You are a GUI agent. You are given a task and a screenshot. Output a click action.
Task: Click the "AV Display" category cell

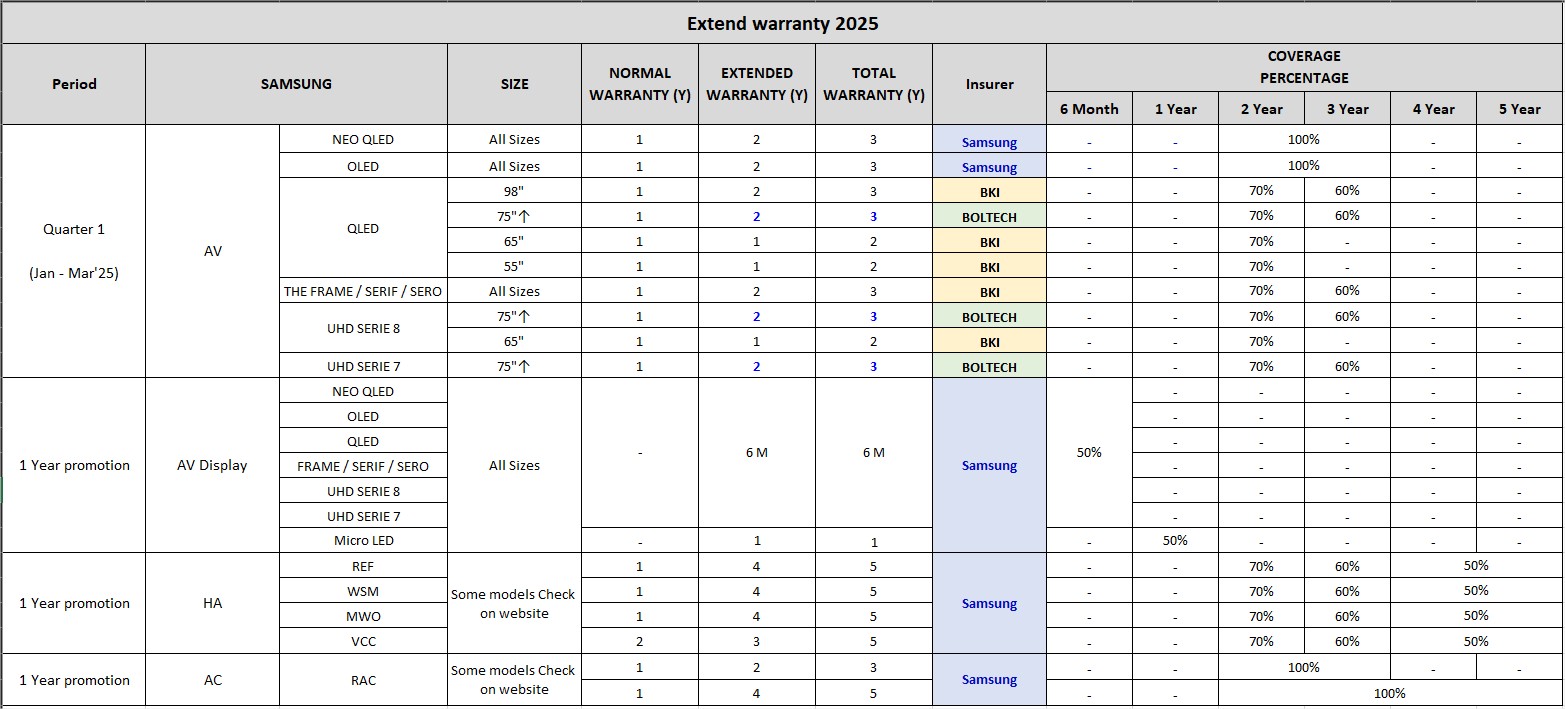click(x=212, y=465)
